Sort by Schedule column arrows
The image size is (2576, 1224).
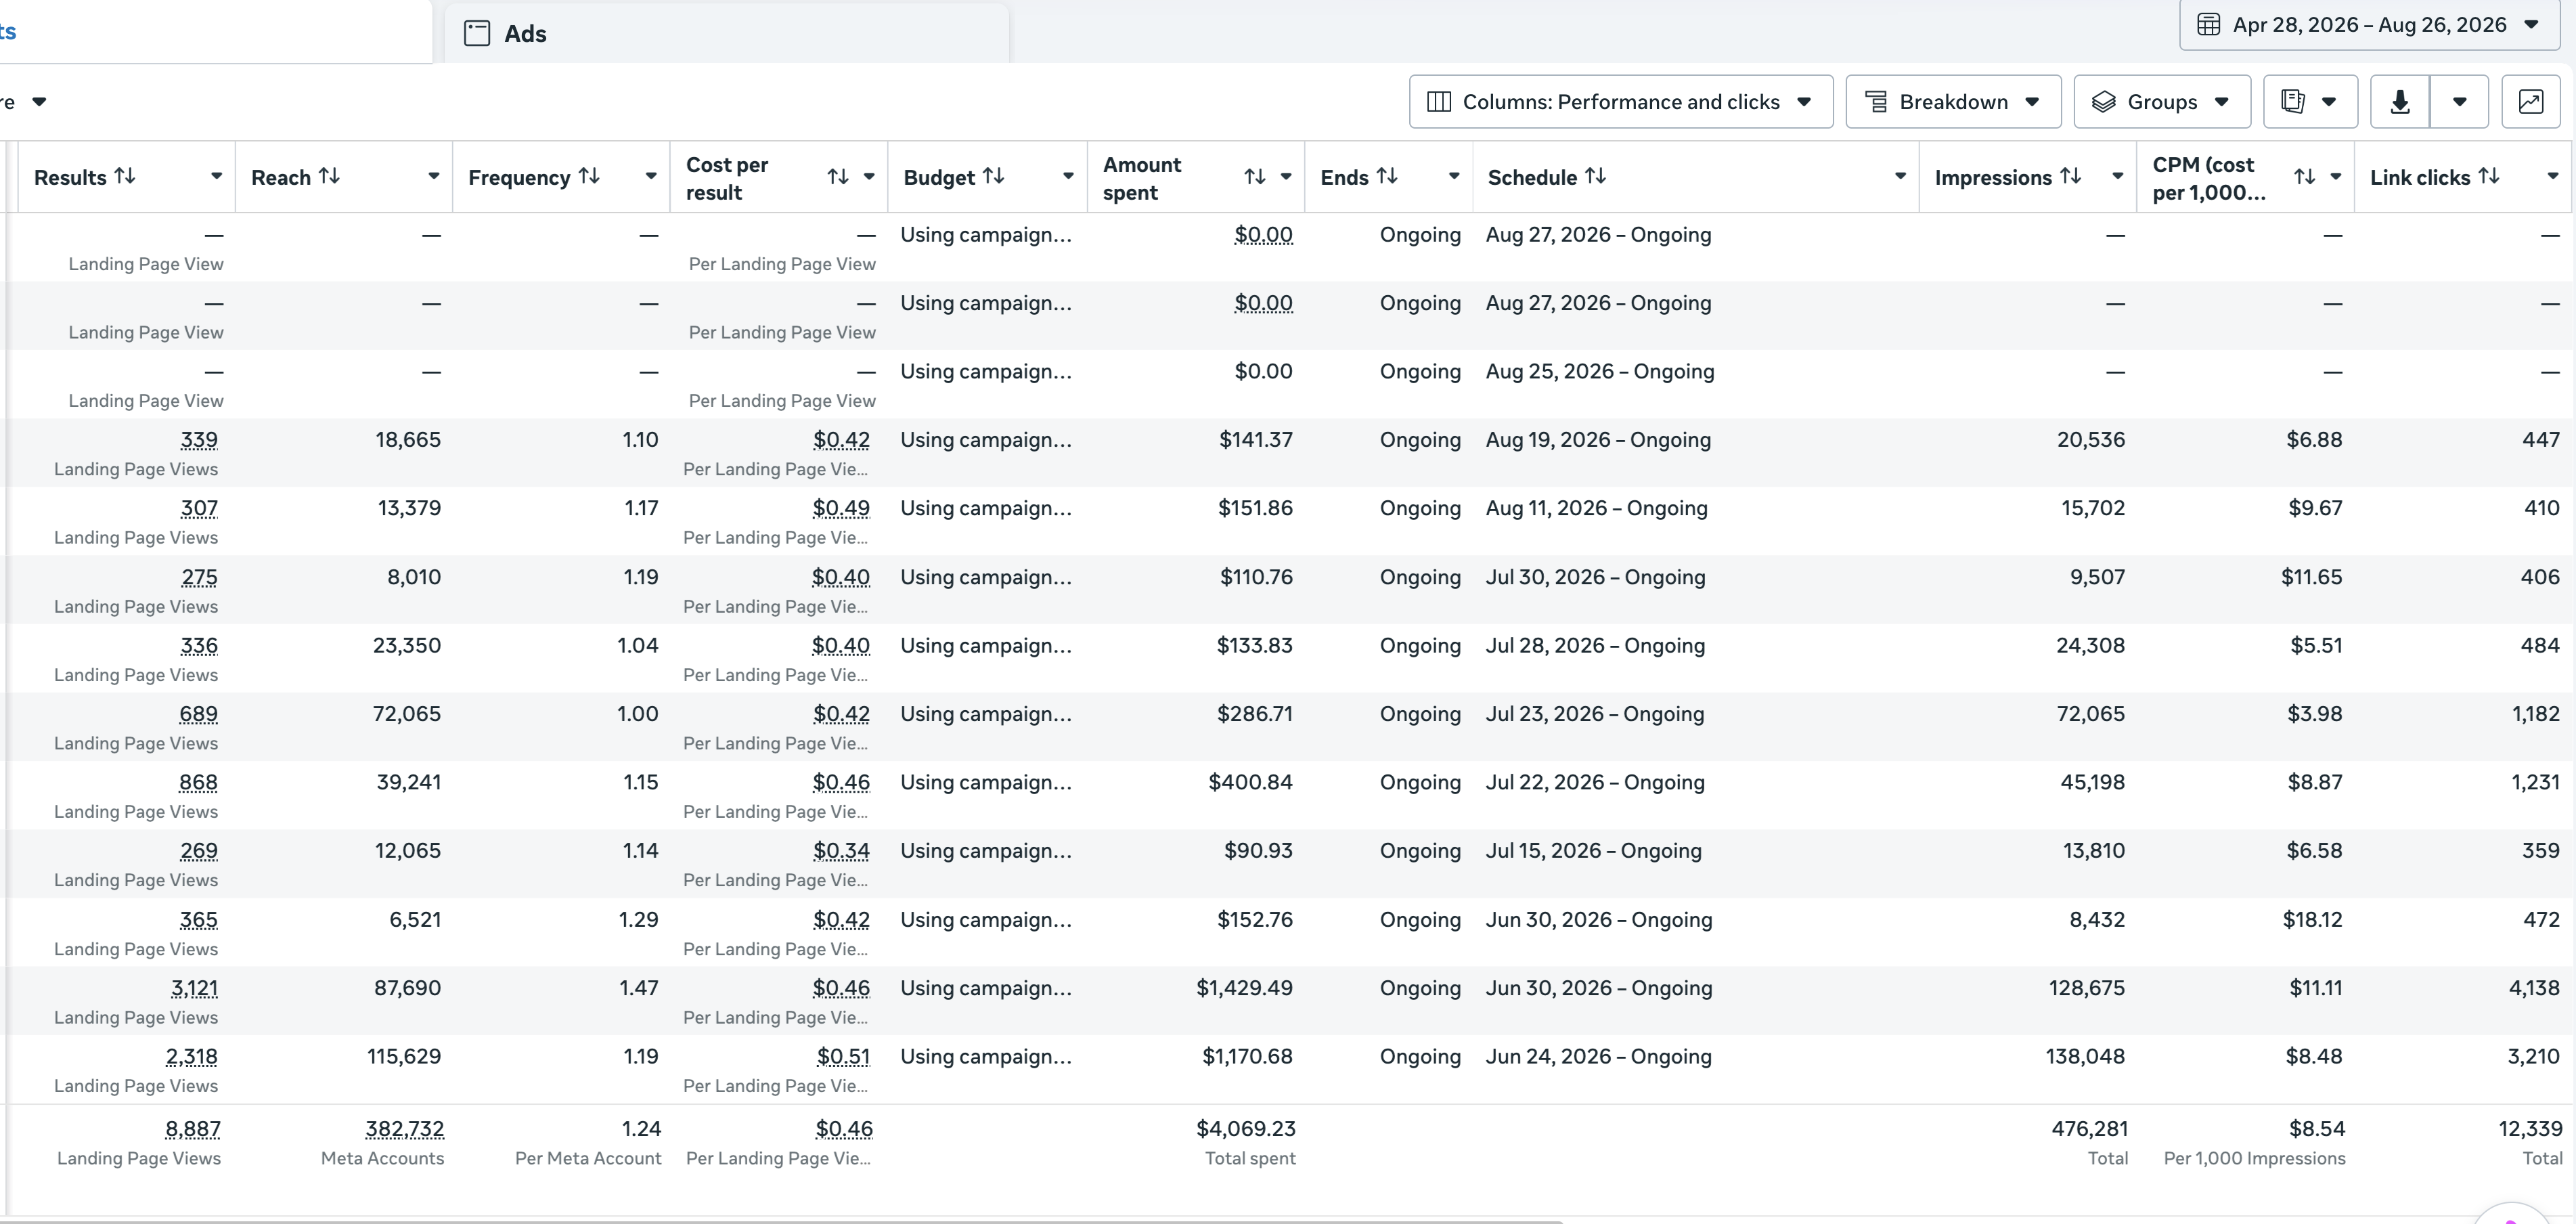[x=1596, y=176]
